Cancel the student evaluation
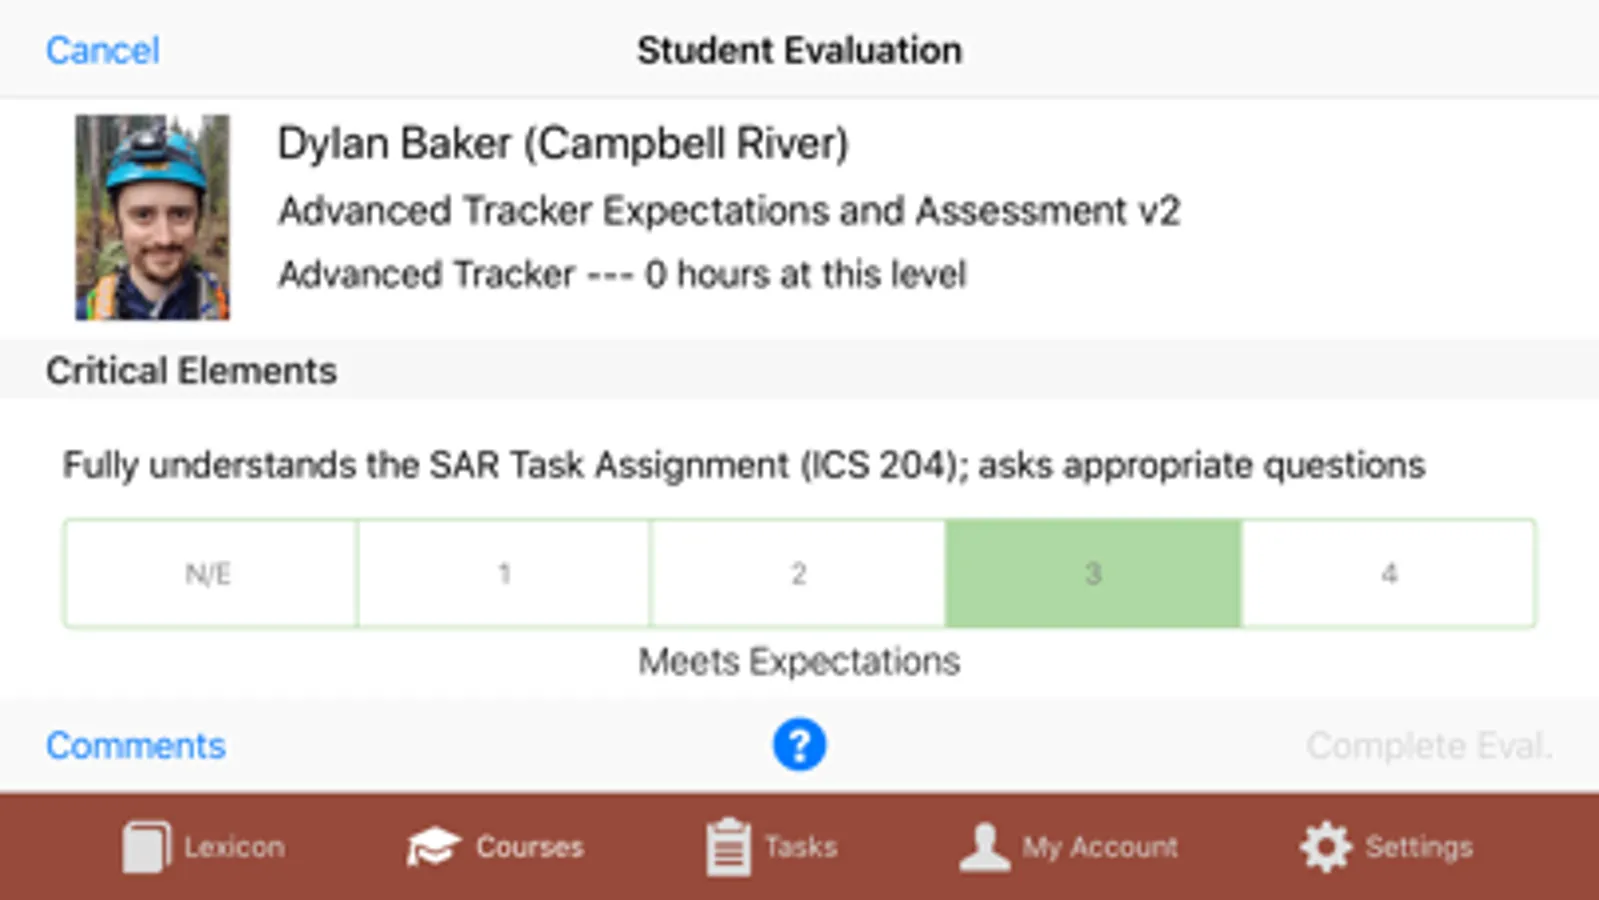 [x=103, y=50]
